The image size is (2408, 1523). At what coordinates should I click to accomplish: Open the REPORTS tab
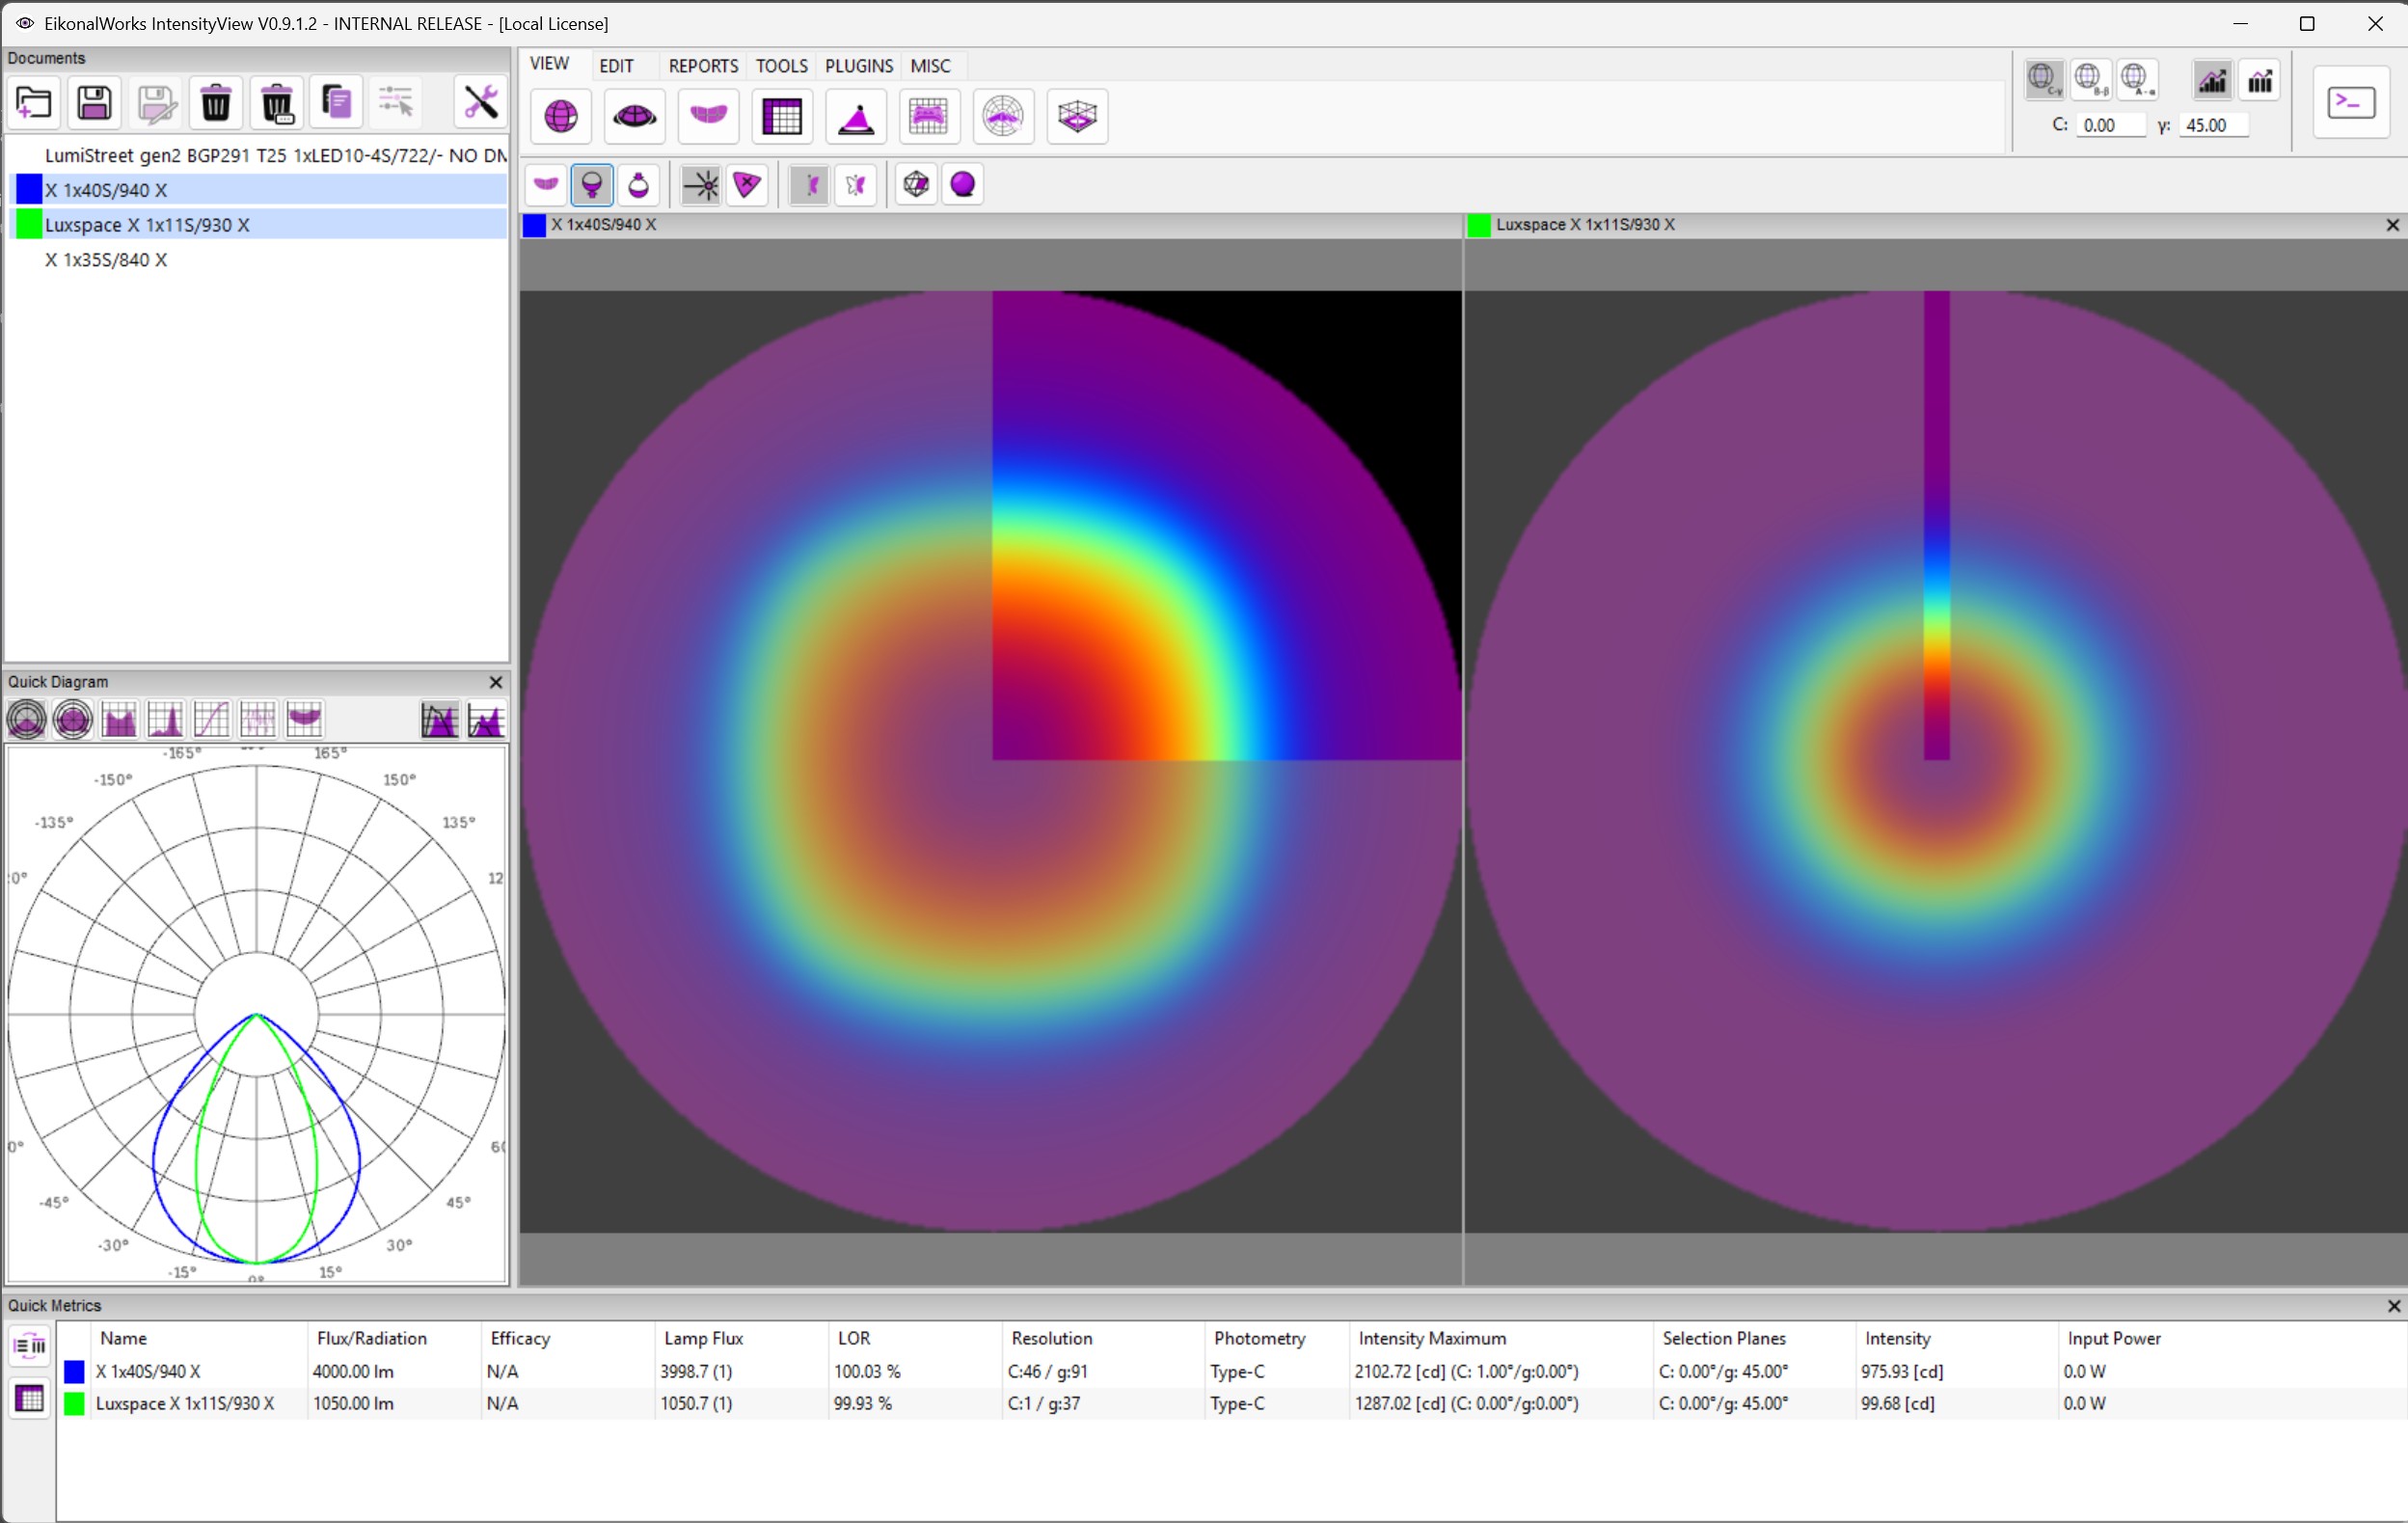[x=703, y=66]
